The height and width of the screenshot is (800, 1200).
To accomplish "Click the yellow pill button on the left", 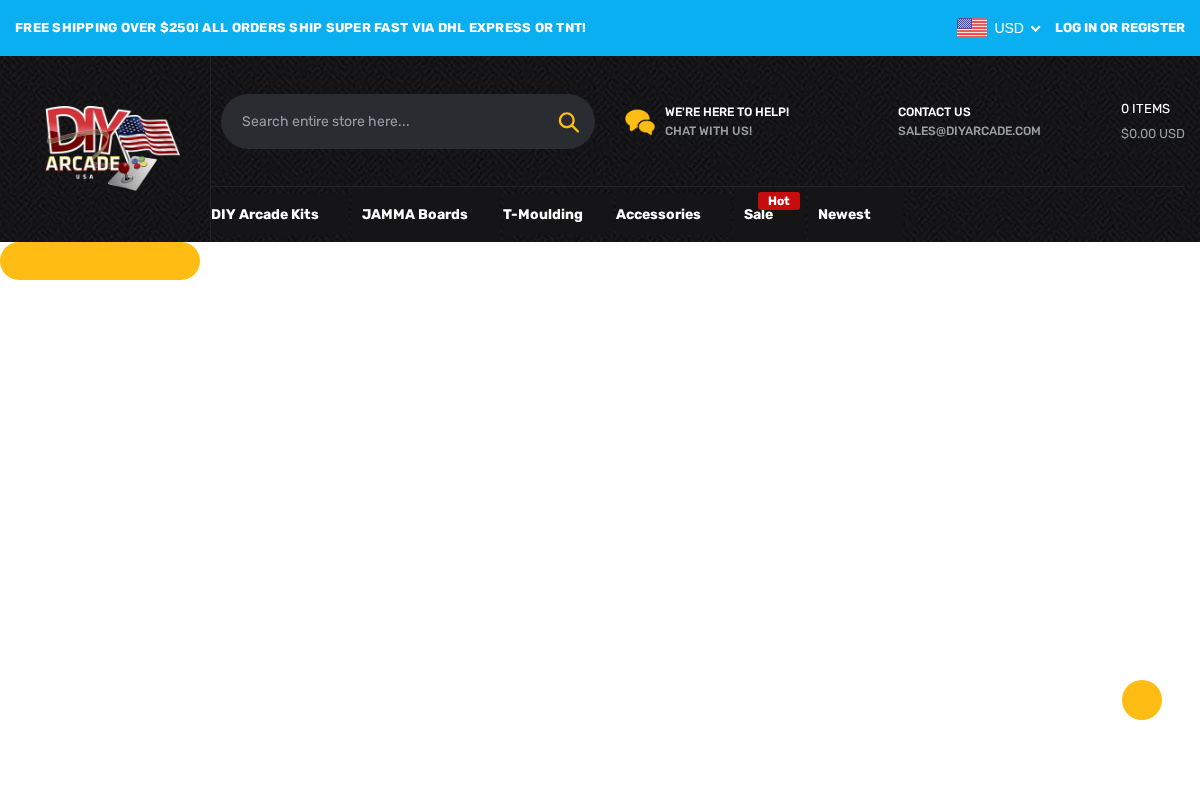I will tap(99, 260).
